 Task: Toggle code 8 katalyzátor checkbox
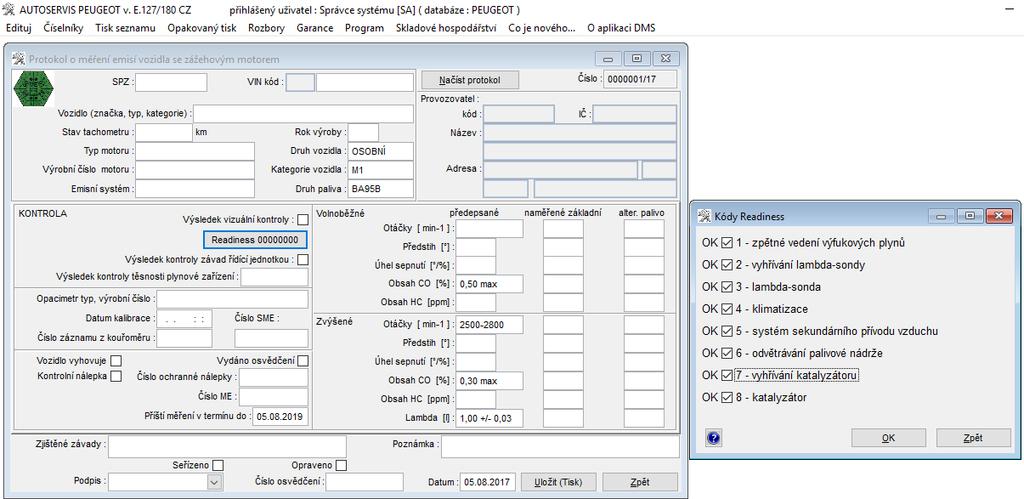(727, 397)
